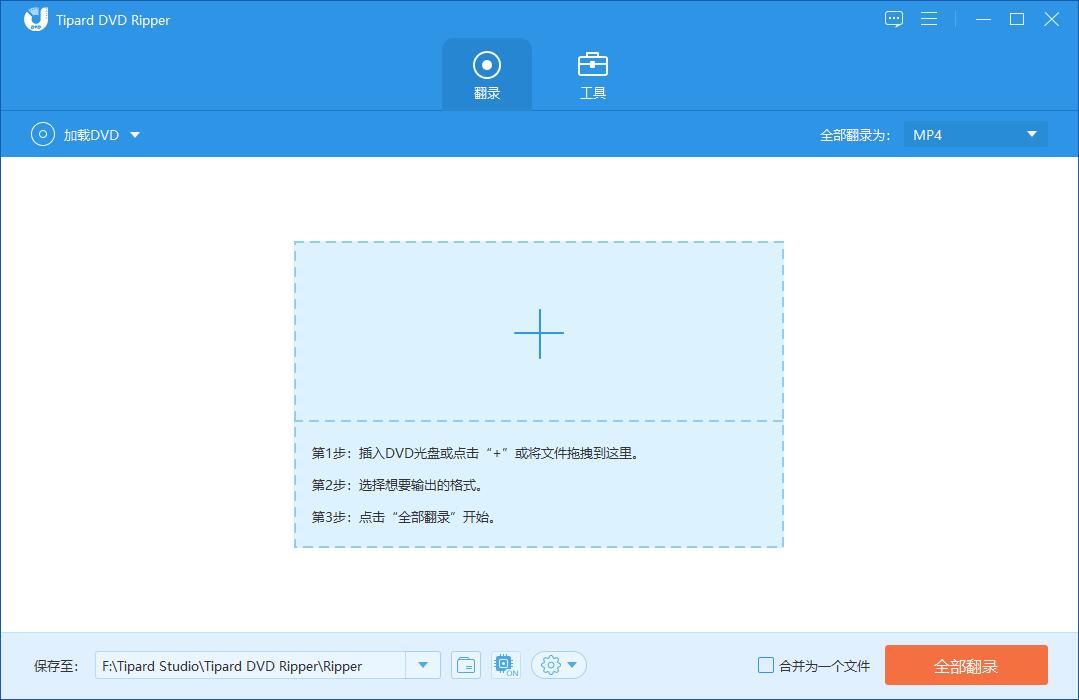Open the MP4 output format dropdown
Image resolution: width=1079 pixels, height=700 pixels.
point(975,135)
